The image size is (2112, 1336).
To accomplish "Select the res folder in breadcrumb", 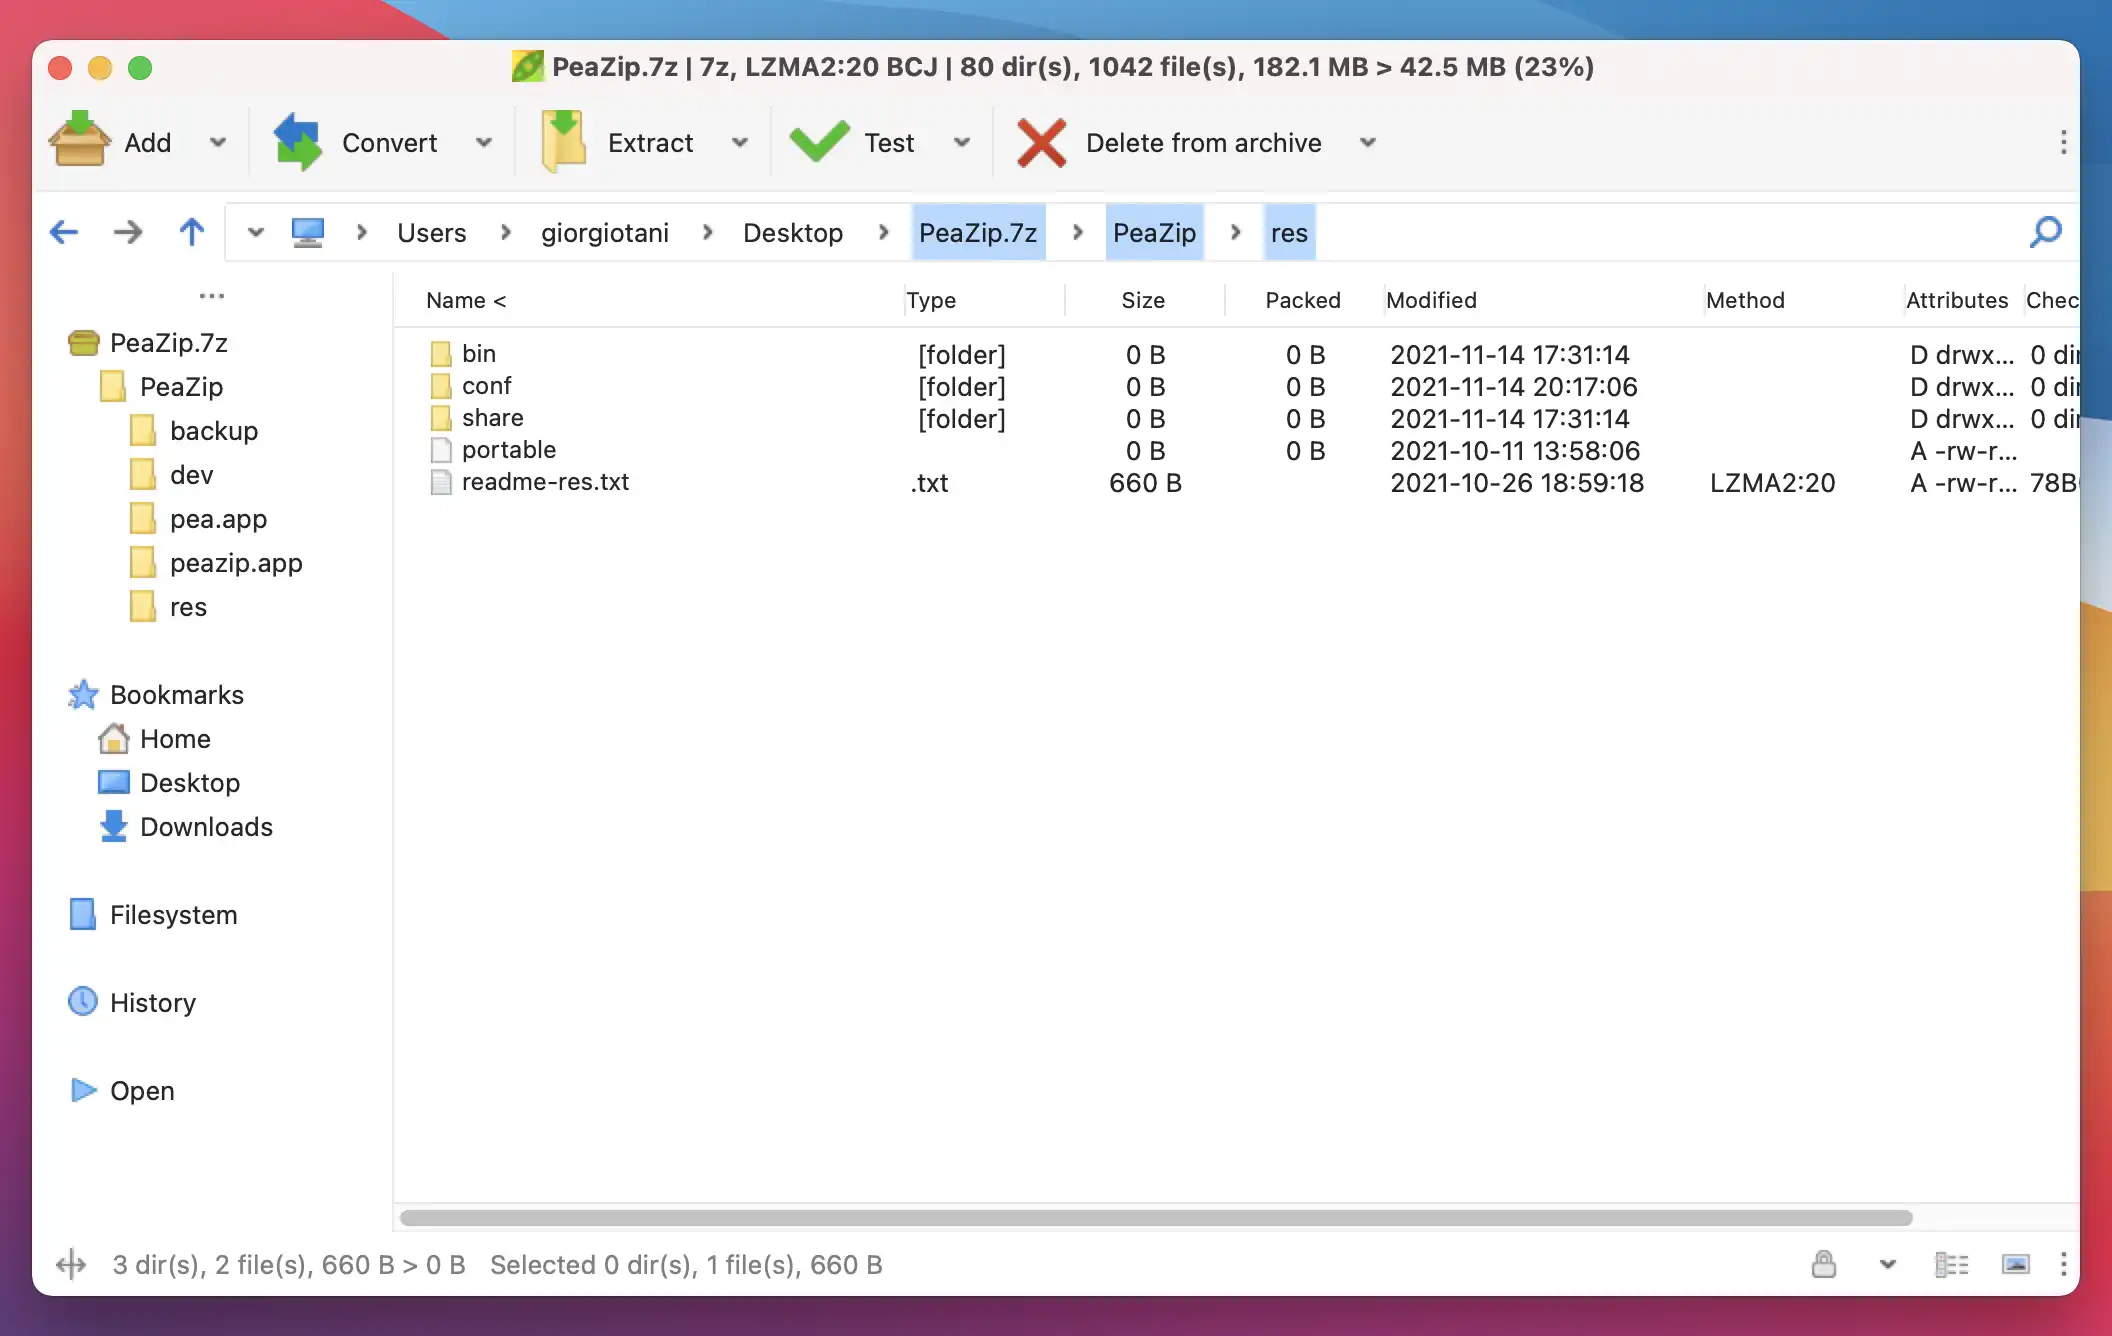I will (1288, 232).
